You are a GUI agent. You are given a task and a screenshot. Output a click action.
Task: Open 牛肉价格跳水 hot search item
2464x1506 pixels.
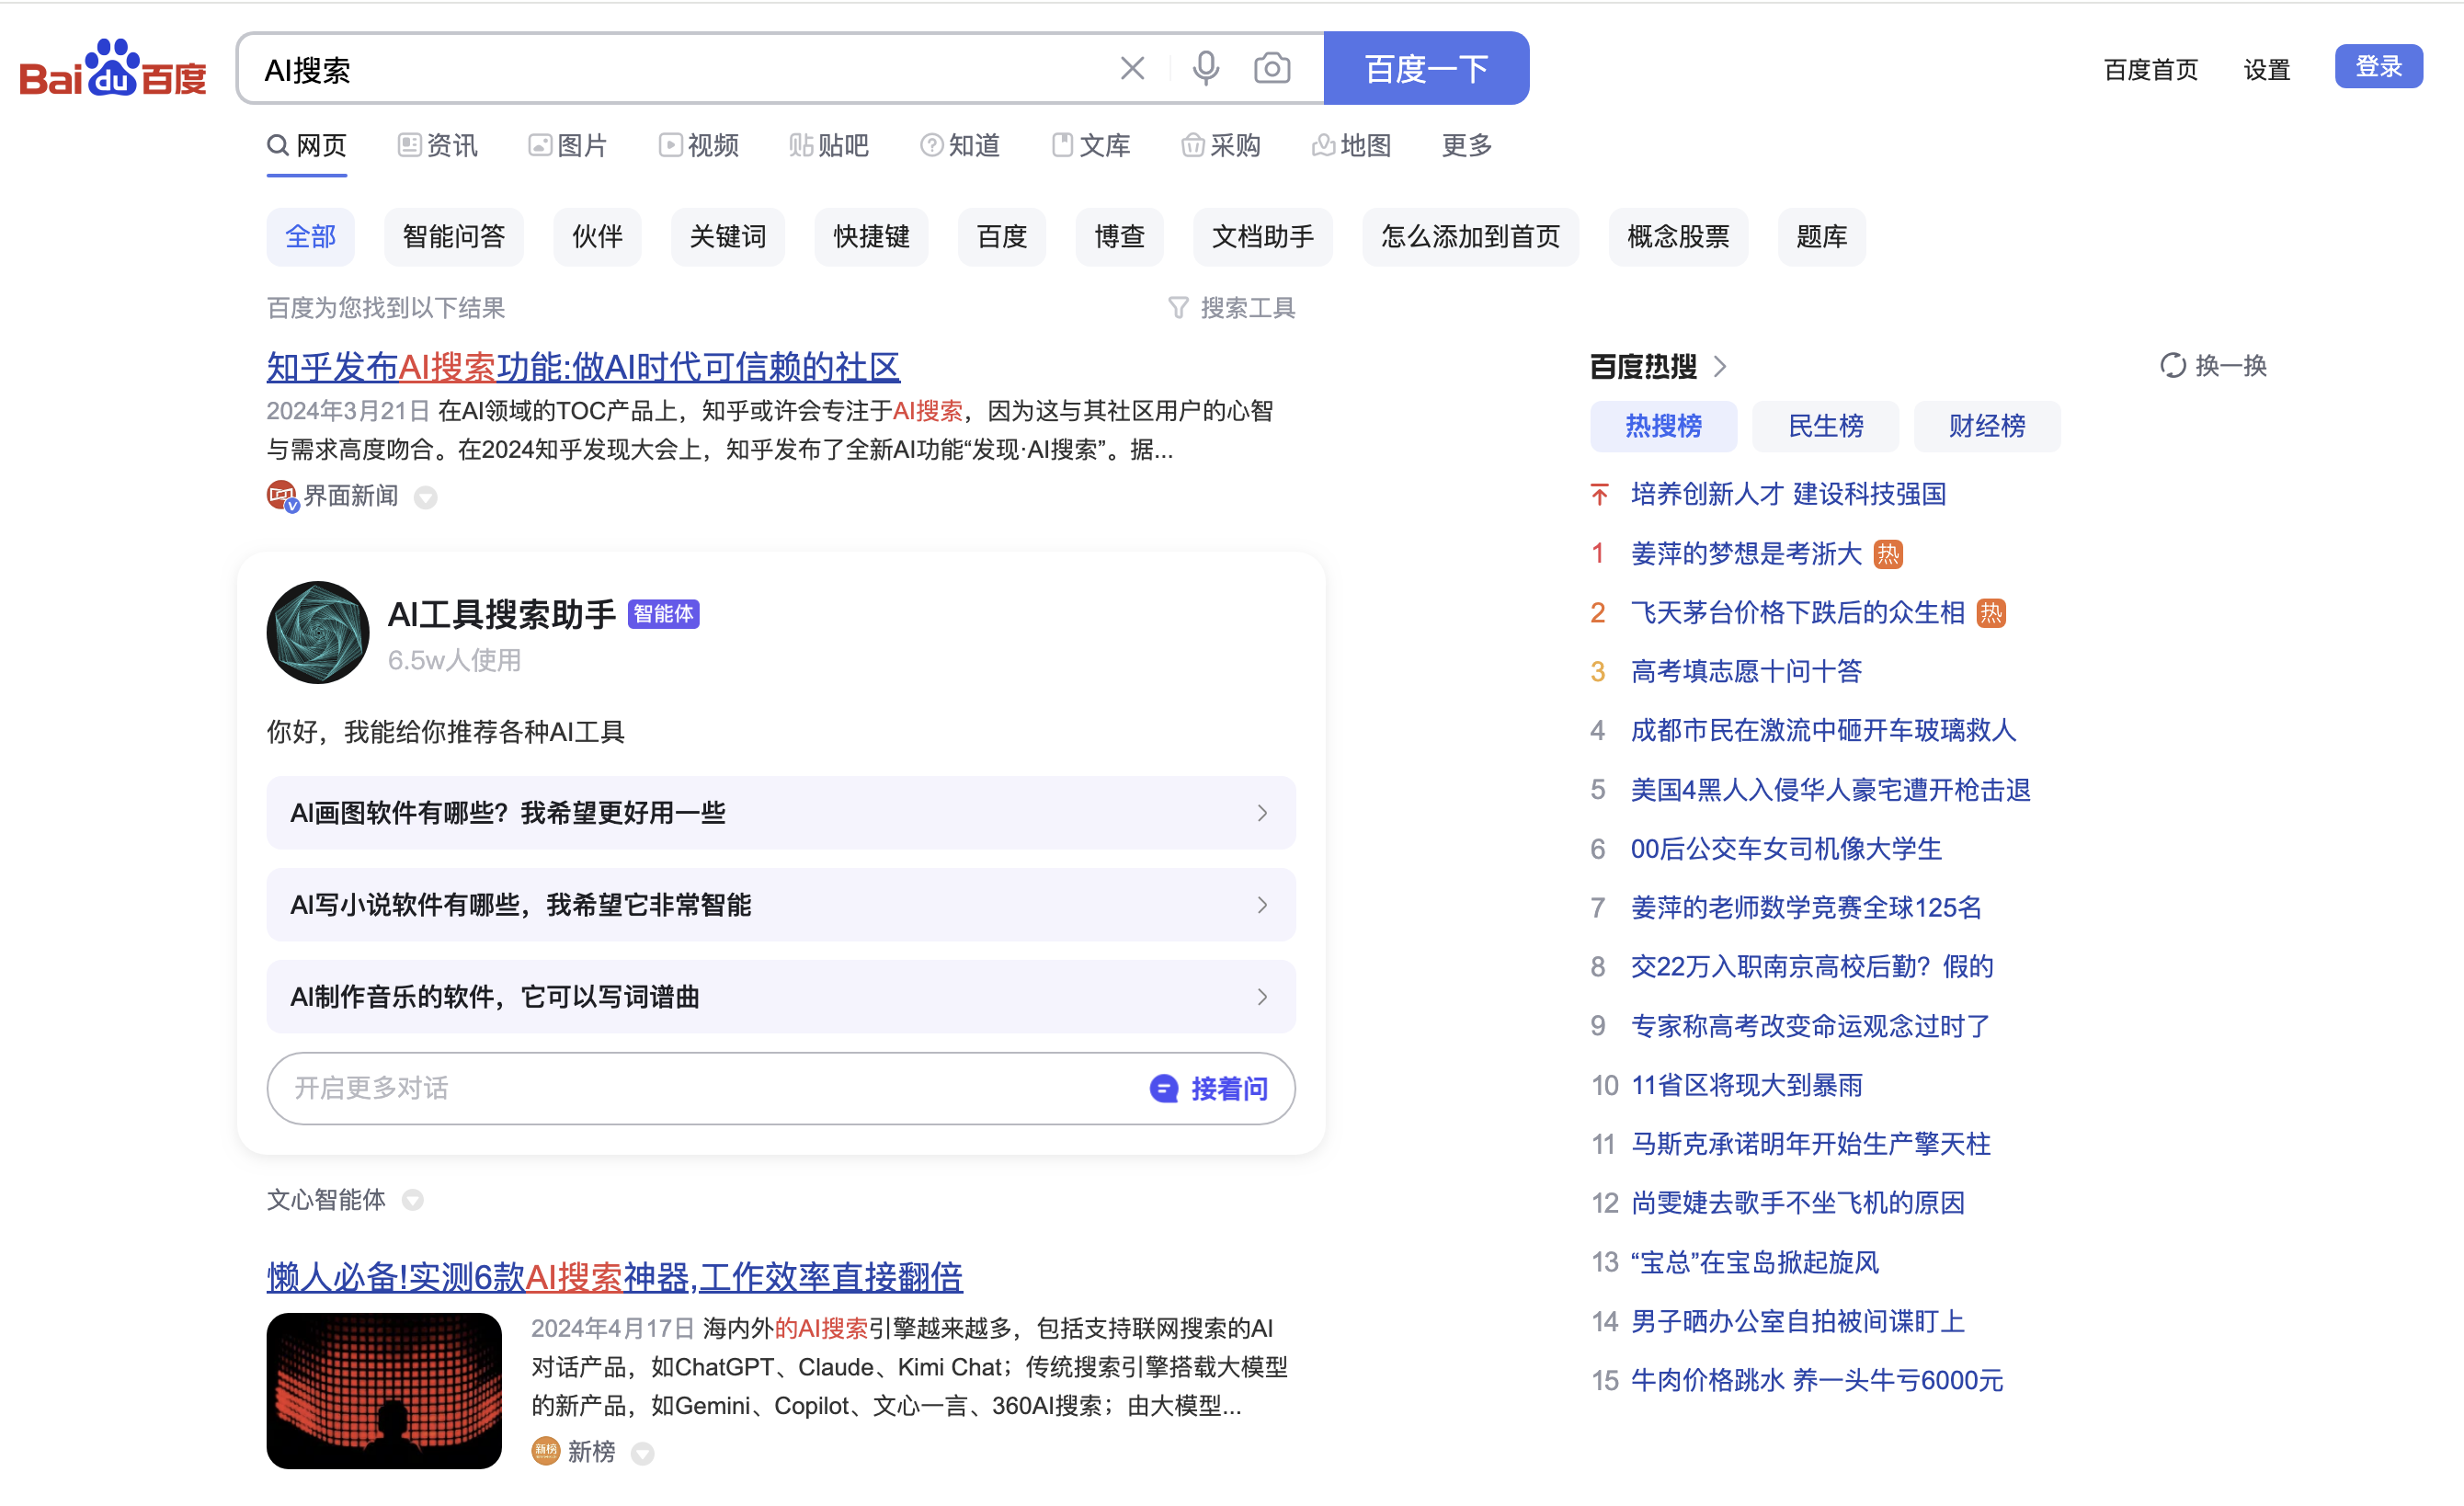click(x=1817, y=1381)
